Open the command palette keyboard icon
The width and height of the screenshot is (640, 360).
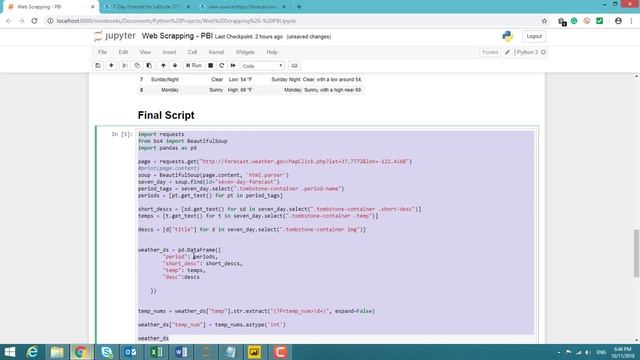pyautogui.click(x=294, y=66)
